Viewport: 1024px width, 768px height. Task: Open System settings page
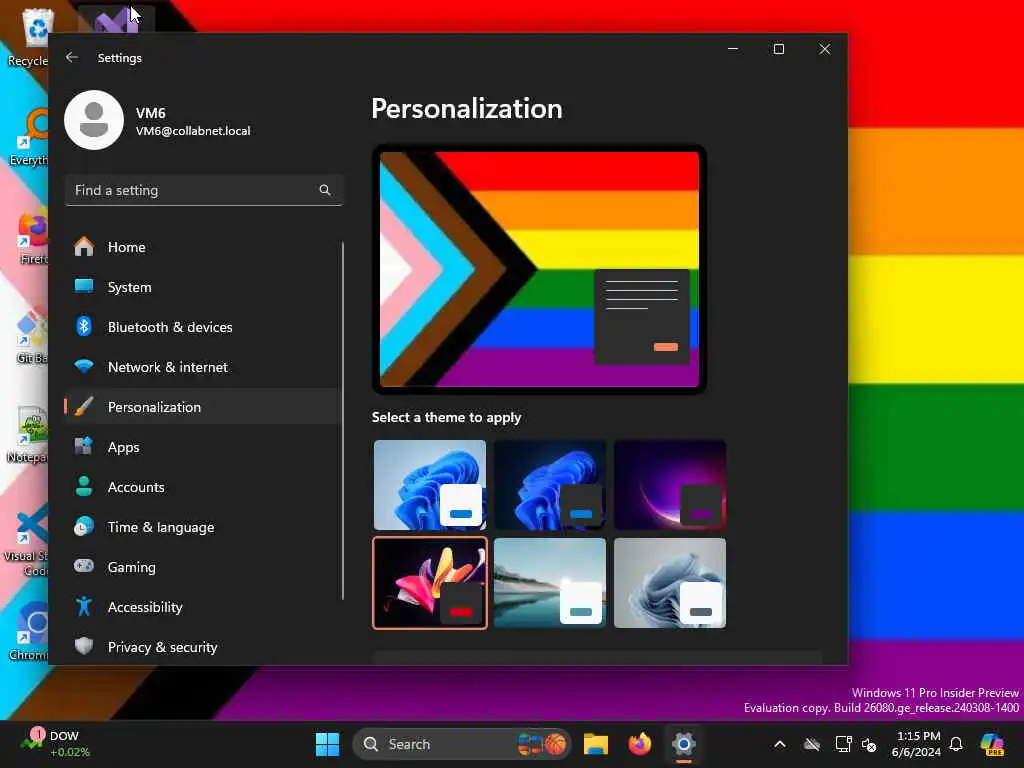(203, 287)
